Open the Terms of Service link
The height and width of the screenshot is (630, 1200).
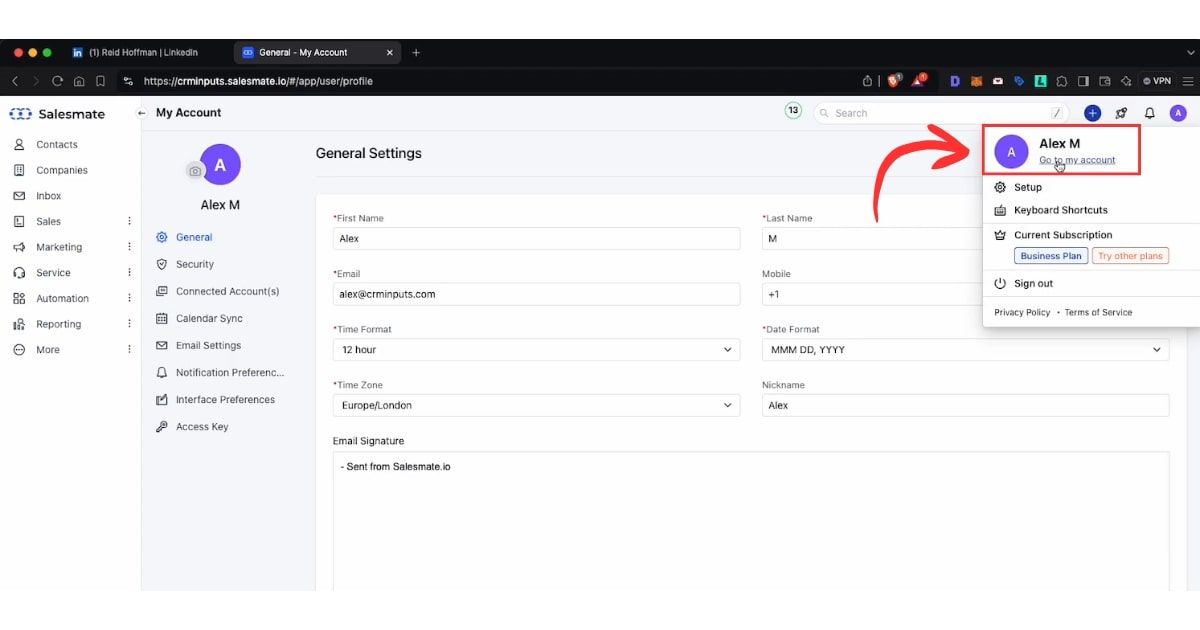(1098, 312)
